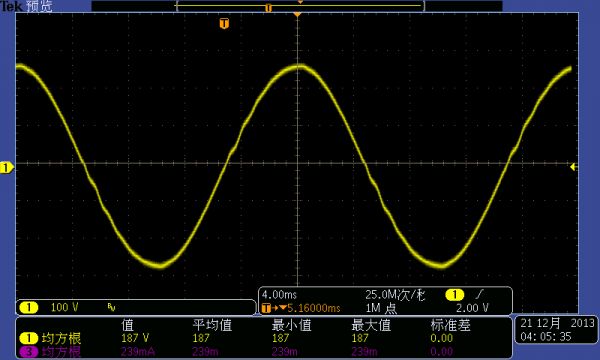Click the 239mA channel 3 RMS value
Viewport: 600px width, 360px height.
(x=138, y=351)
